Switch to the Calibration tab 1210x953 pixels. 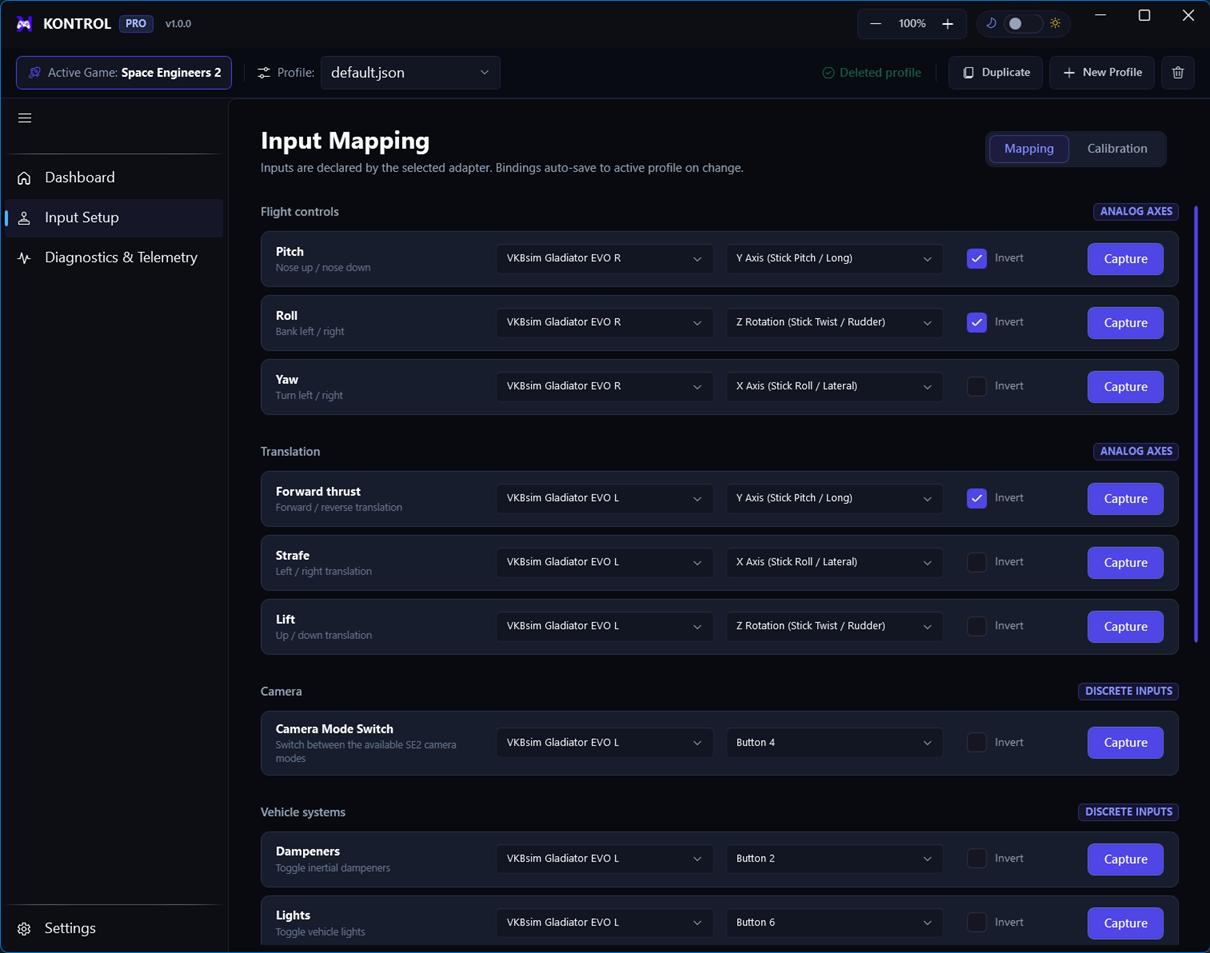pyautogui.click(x=1117, y=149)
